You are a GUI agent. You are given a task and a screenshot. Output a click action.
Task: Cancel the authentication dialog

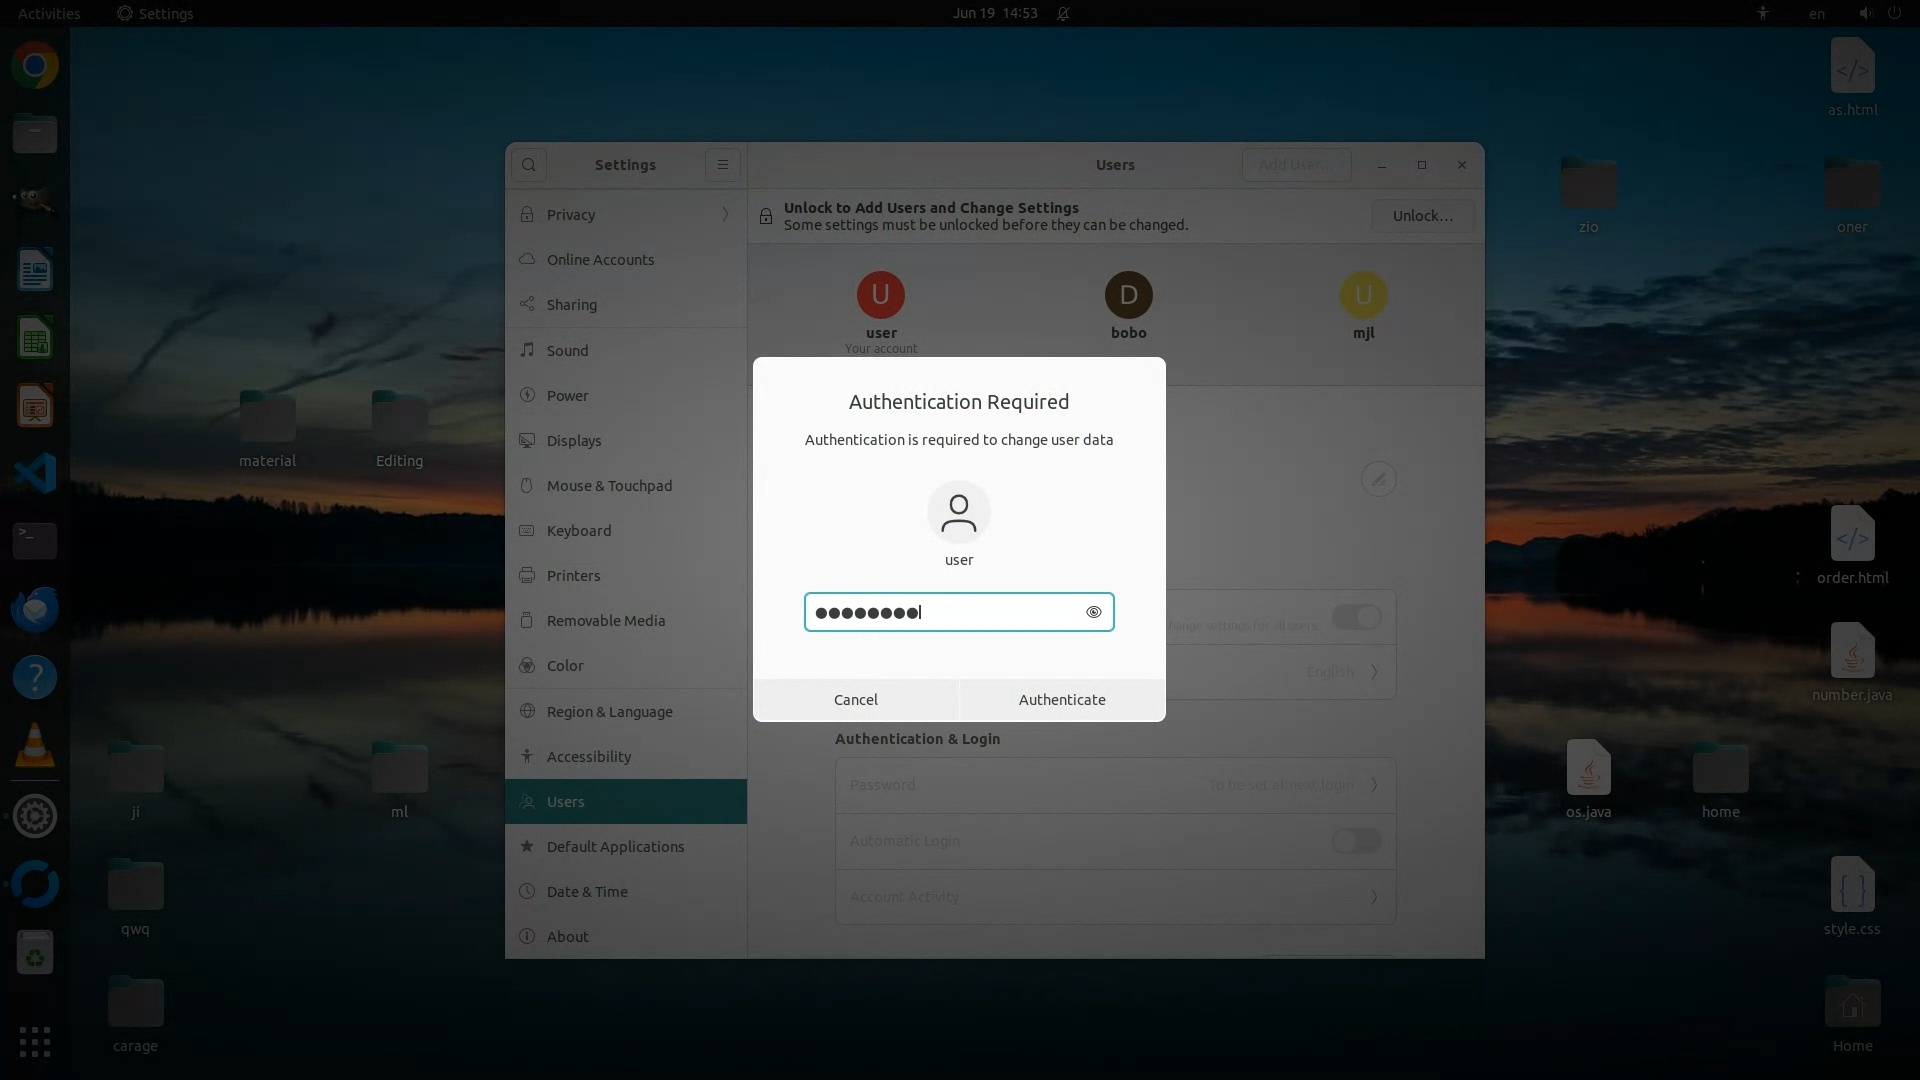coord(856,700)
